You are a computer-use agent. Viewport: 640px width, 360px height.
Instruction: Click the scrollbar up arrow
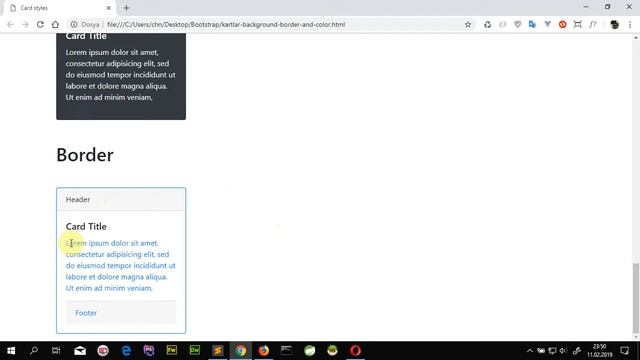[x=636, y=38]
